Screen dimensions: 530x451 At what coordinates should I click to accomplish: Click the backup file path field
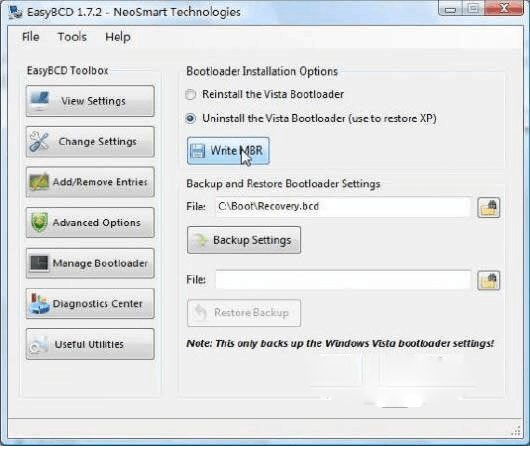pos(343,207)
